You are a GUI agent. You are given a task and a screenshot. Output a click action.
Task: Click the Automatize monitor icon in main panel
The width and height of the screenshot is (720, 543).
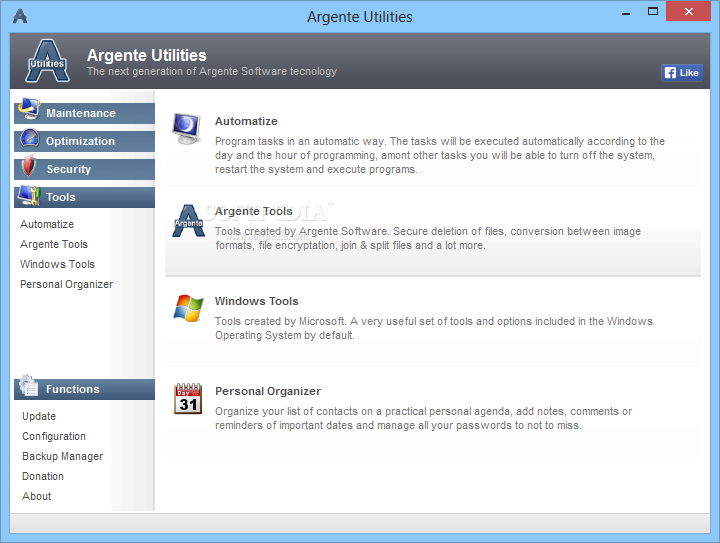coord(186,128)
